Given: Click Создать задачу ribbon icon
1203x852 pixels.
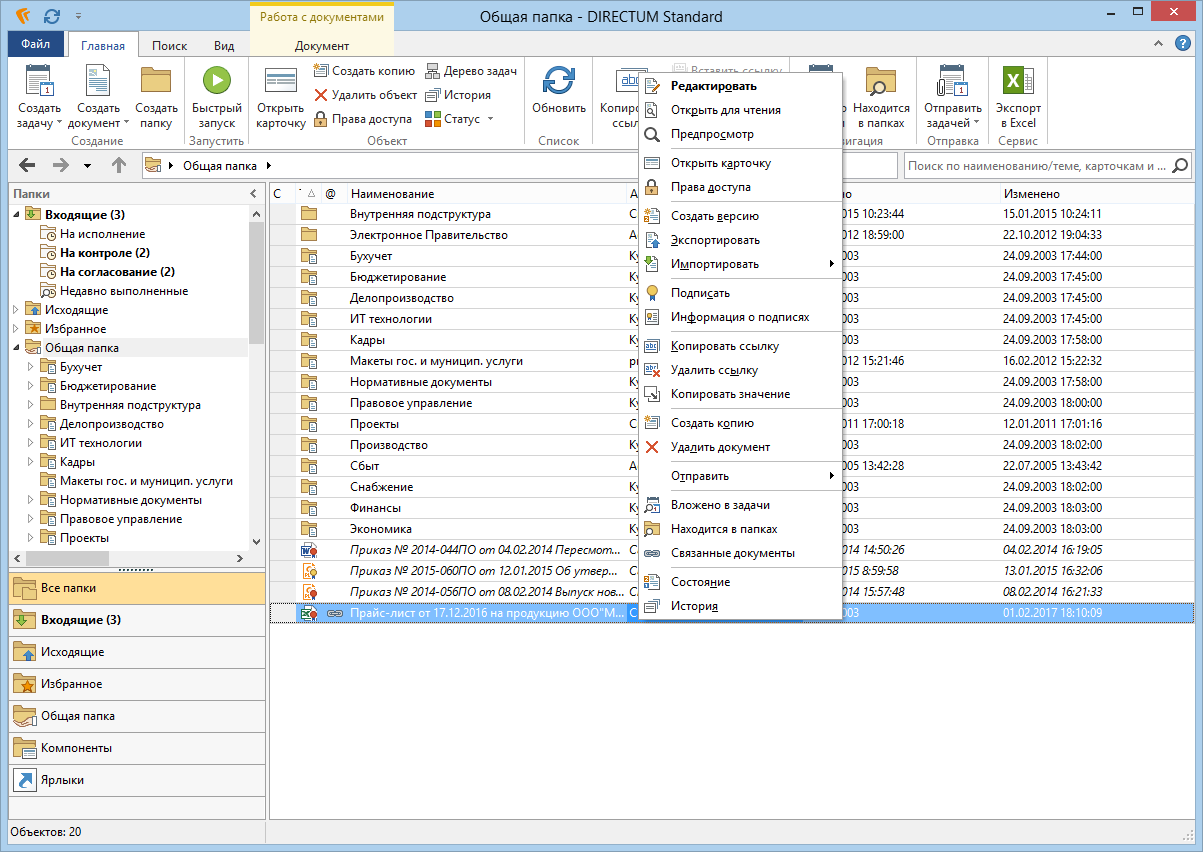Looking at the screenshot, I should point(38,80).
